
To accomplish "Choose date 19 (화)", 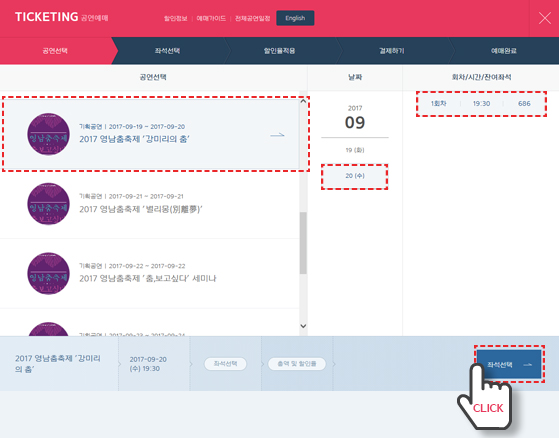I will pyautogui.click(x=355, y=150).
